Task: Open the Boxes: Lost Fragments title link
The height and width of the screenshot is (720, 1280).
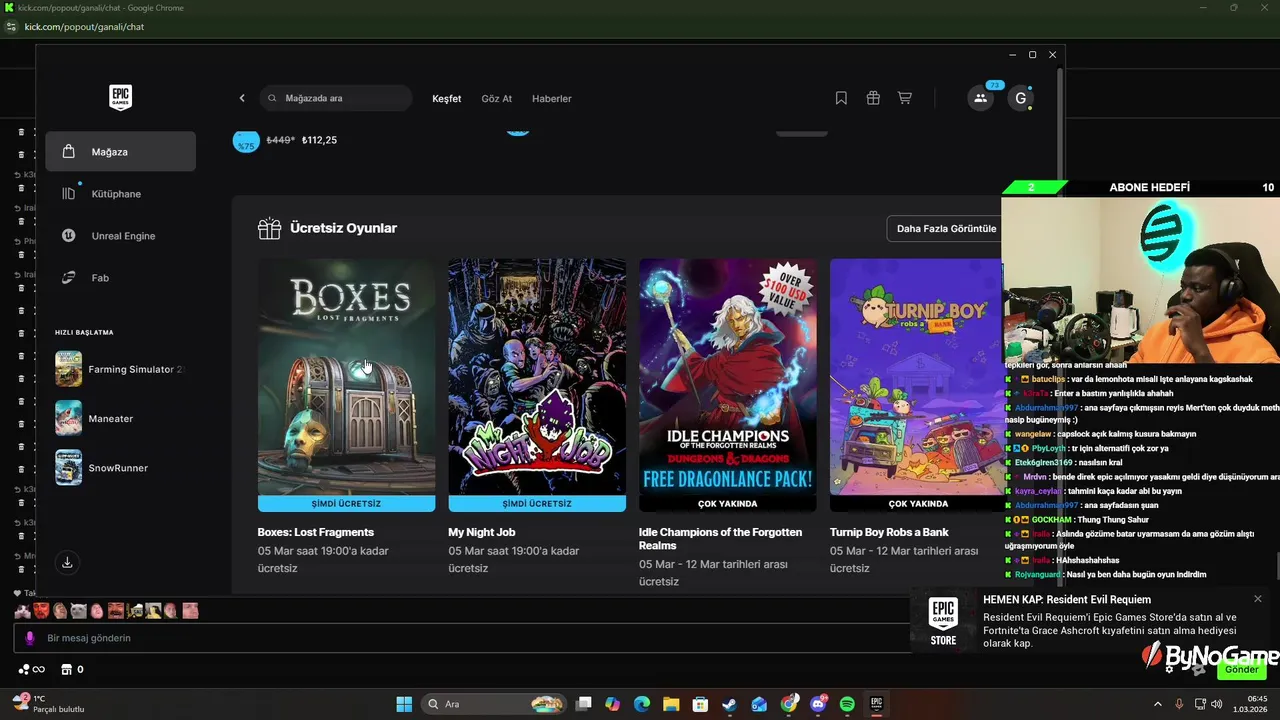Action: pyautogui.click(x=315, y=532)
